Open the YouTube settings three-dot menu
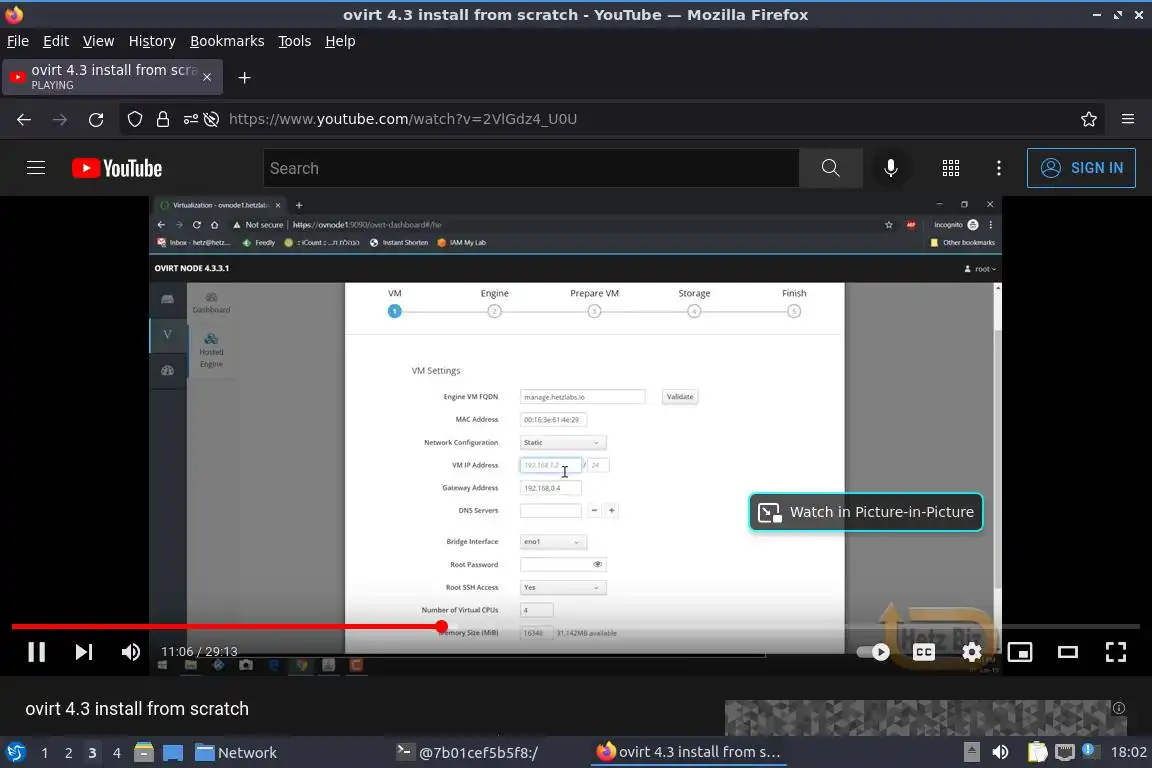Image resolution: width=1152 pixels, height=768 pixels. (998, 168)
